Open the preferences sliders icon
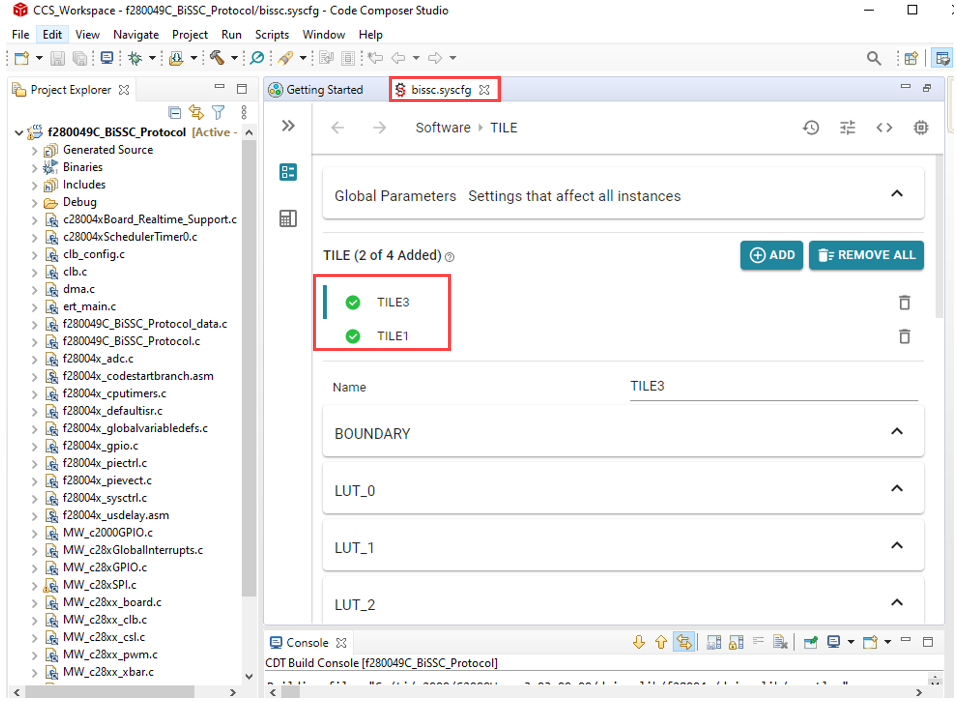Image resolution: width=957 pixels, height=702 pixels. (848, 128)
